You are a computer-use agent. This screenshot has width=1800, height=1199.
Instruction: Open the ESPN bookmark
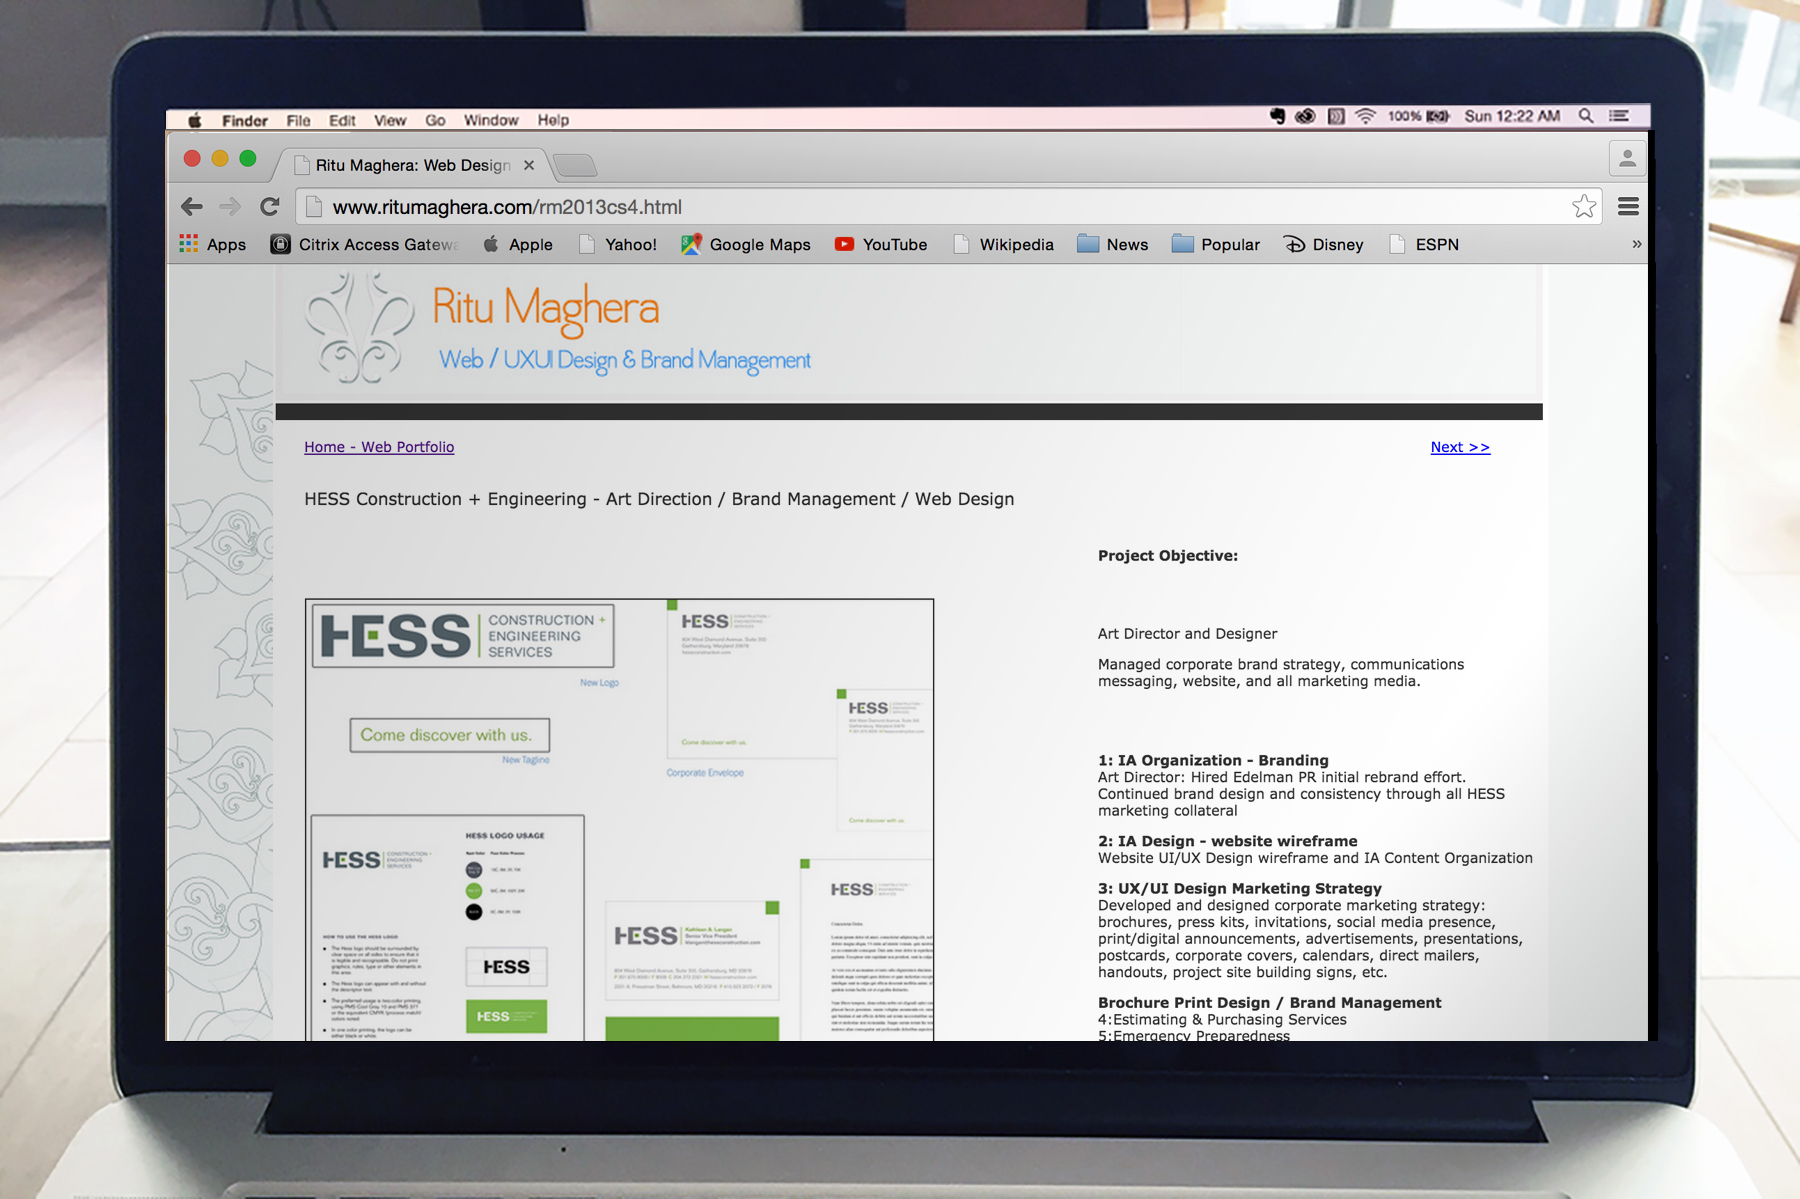tap(1424, 244)
